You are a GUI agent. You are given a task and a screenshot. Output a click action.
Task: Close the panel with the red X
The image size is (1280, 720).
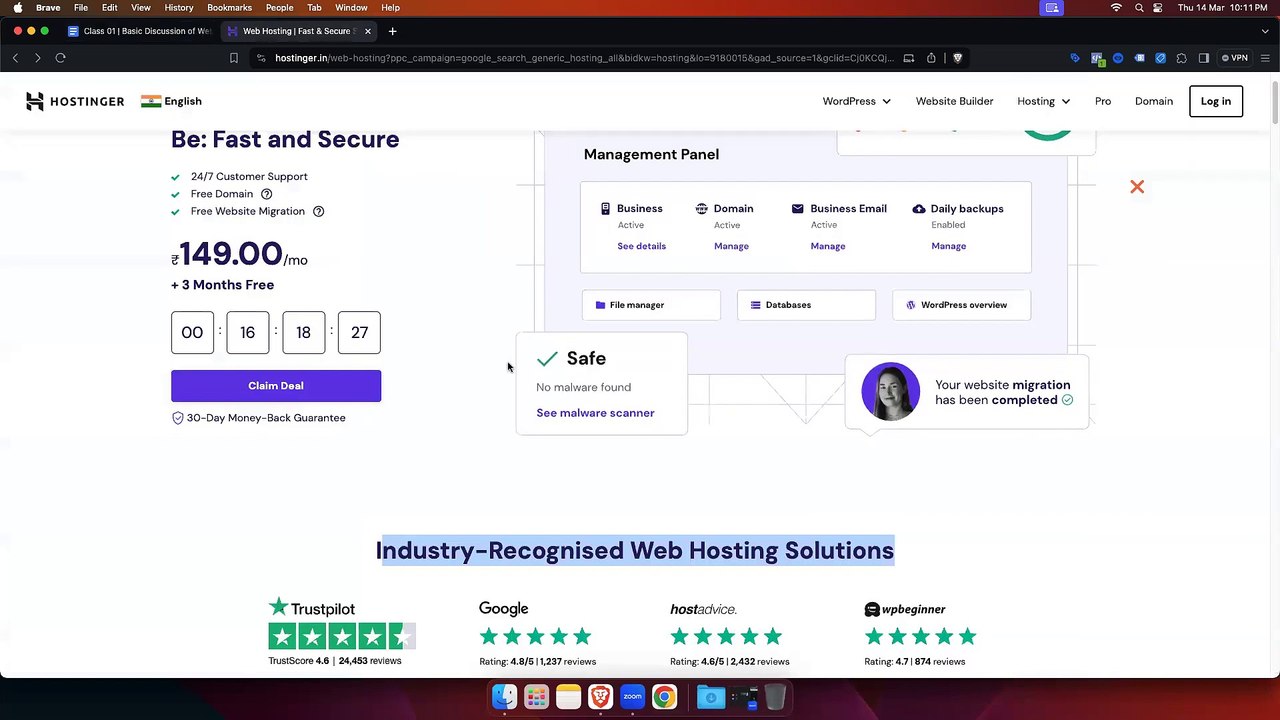coord(1137,187)
